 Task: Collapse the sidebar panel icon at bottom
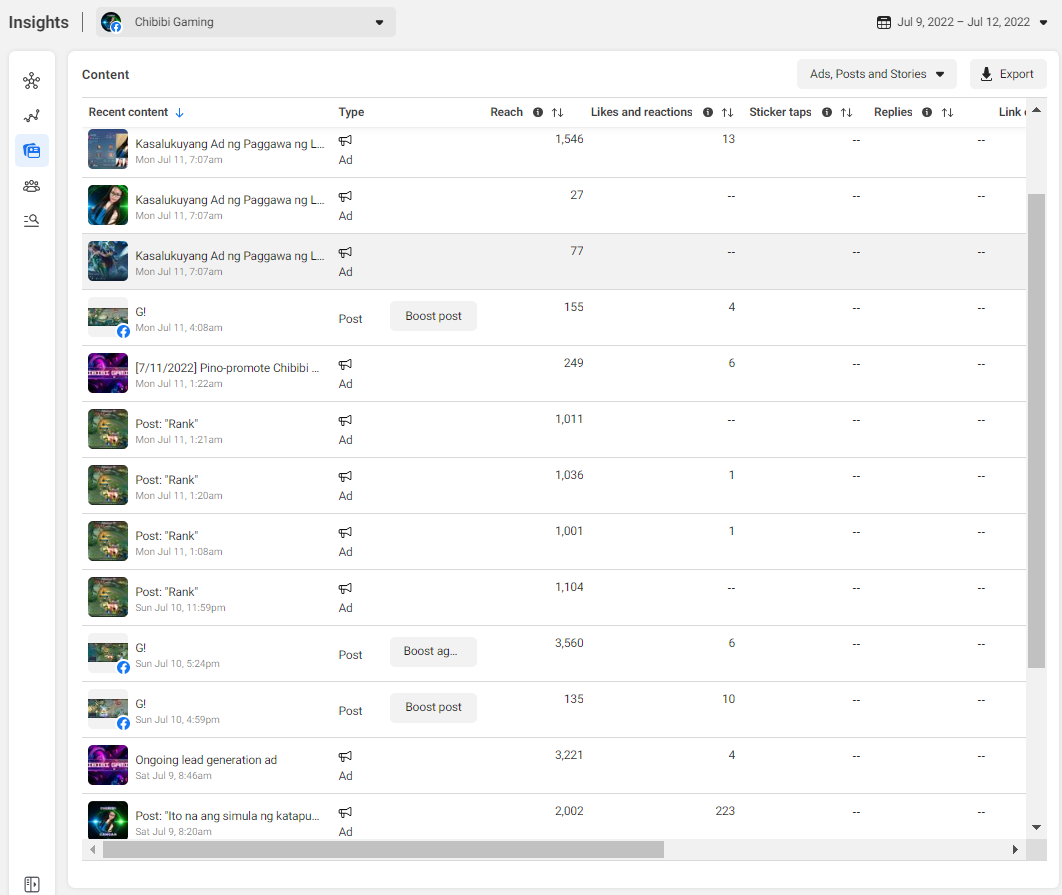pyautogui.click(x=32, y=884)
